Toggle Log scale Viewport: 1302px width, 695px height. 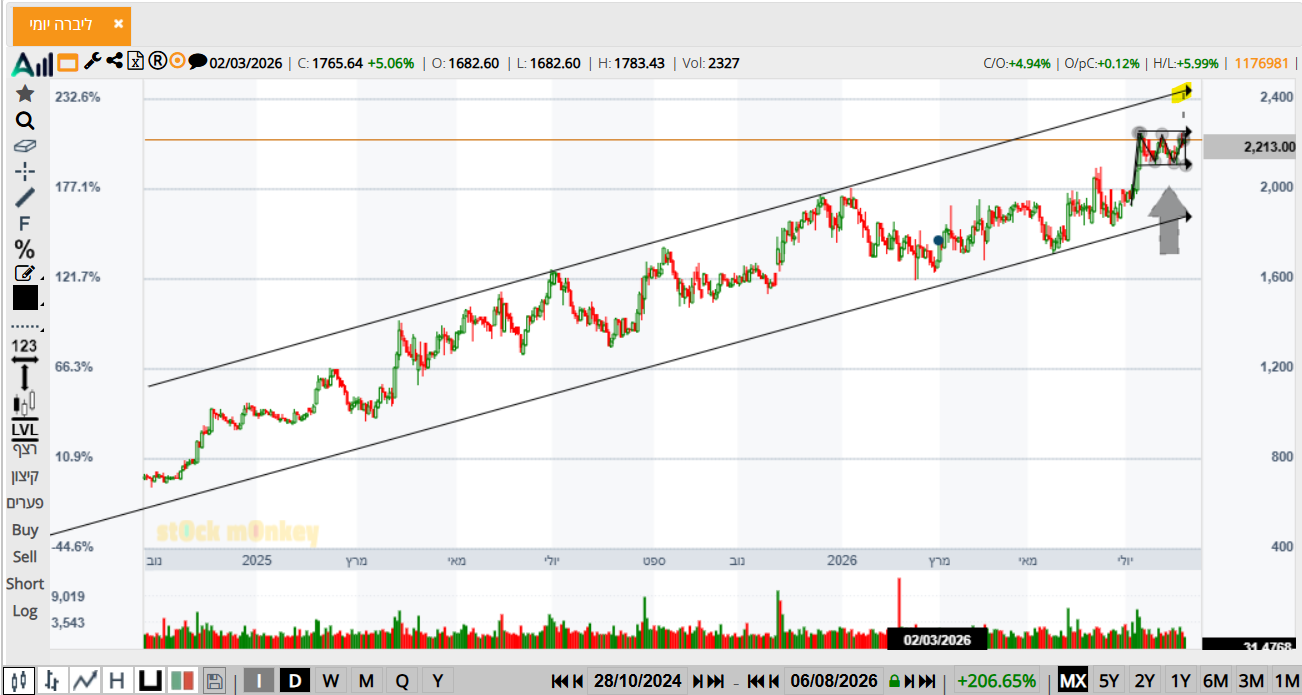tap(25, 611)
